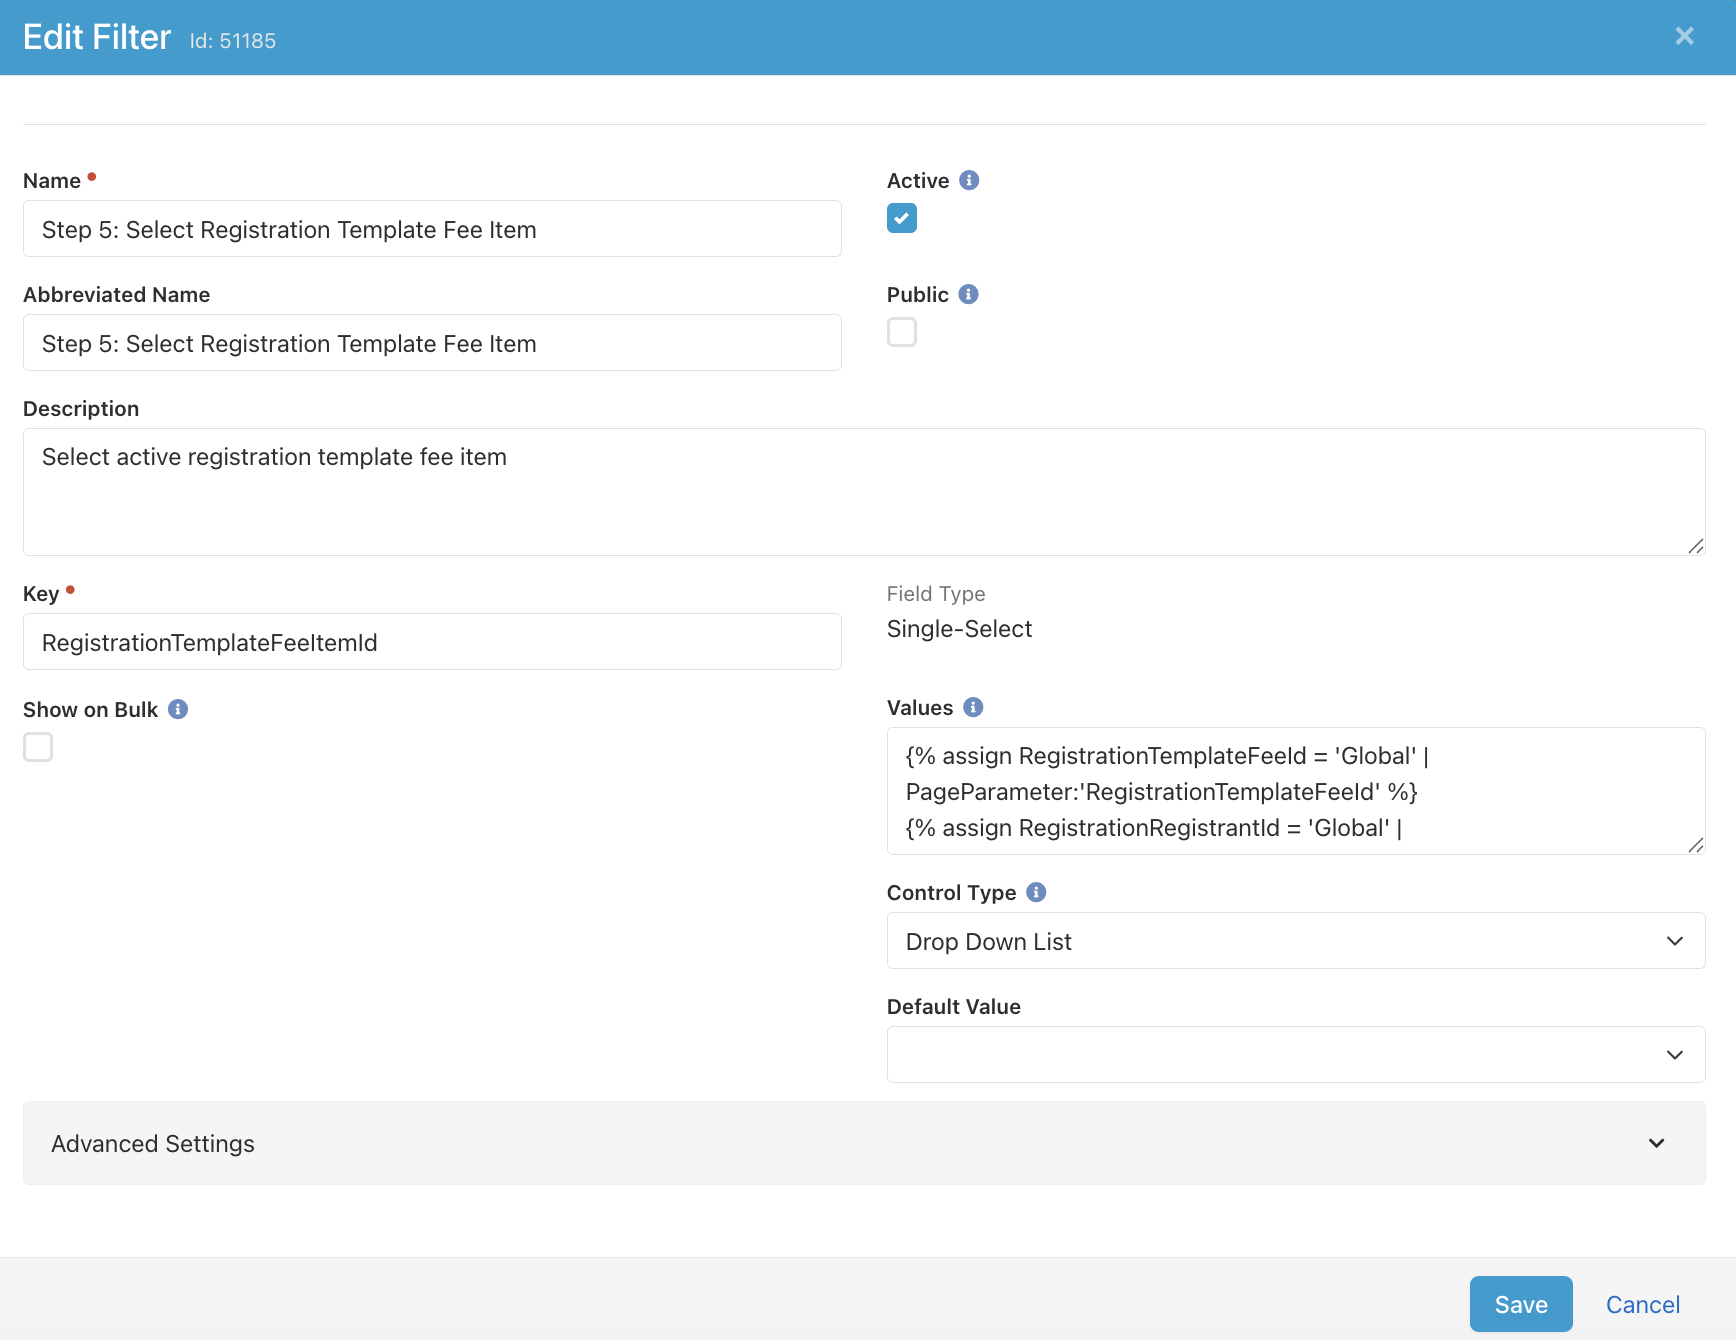Click the Values textarea resize handle
The image size is (1736, 1340).
(x=1695, y=845)
